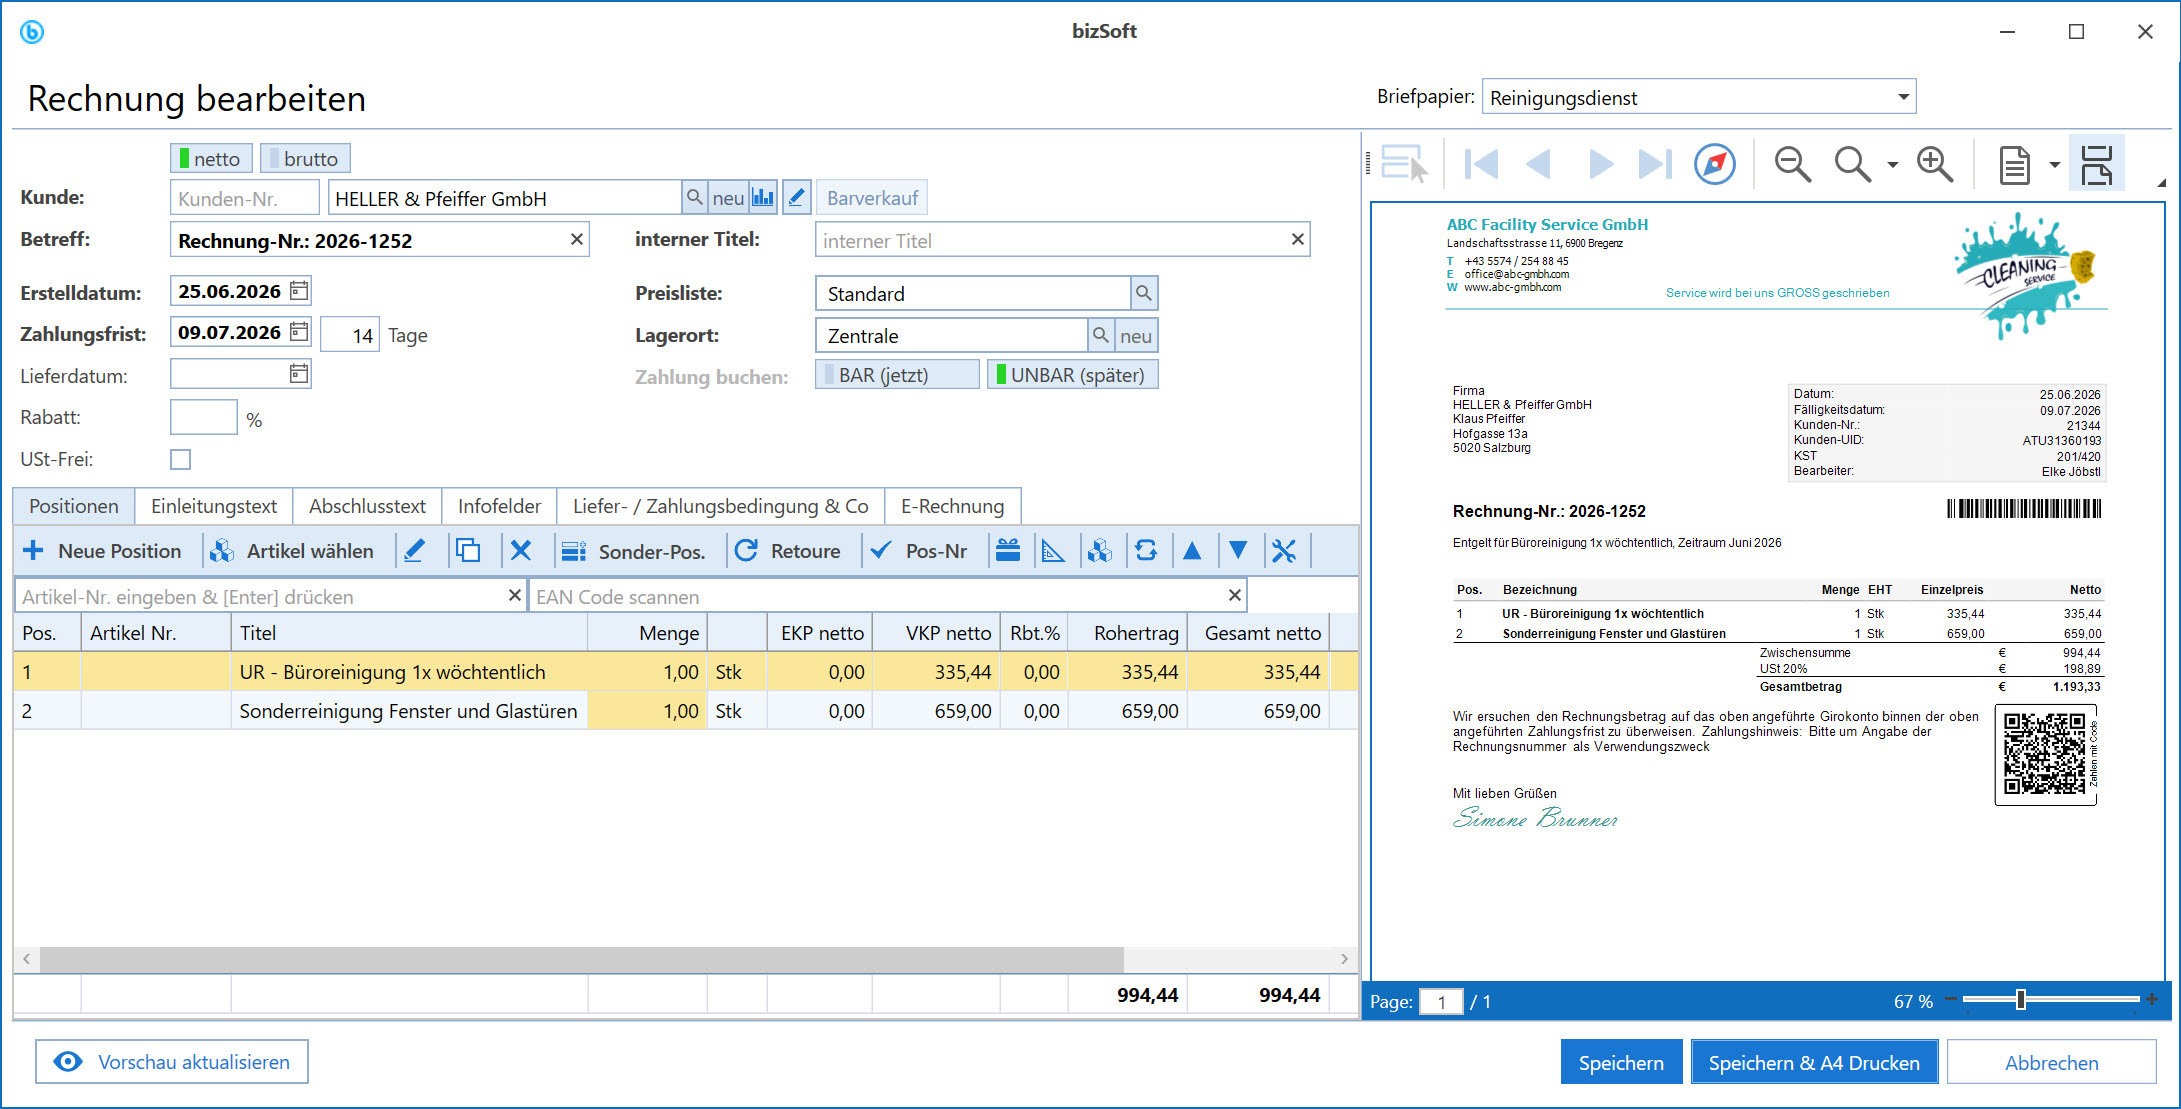Delete position with X toolbar icon
This screenshot has height=1109, width=2181.
pyautogui.click(x=521, y=551)
